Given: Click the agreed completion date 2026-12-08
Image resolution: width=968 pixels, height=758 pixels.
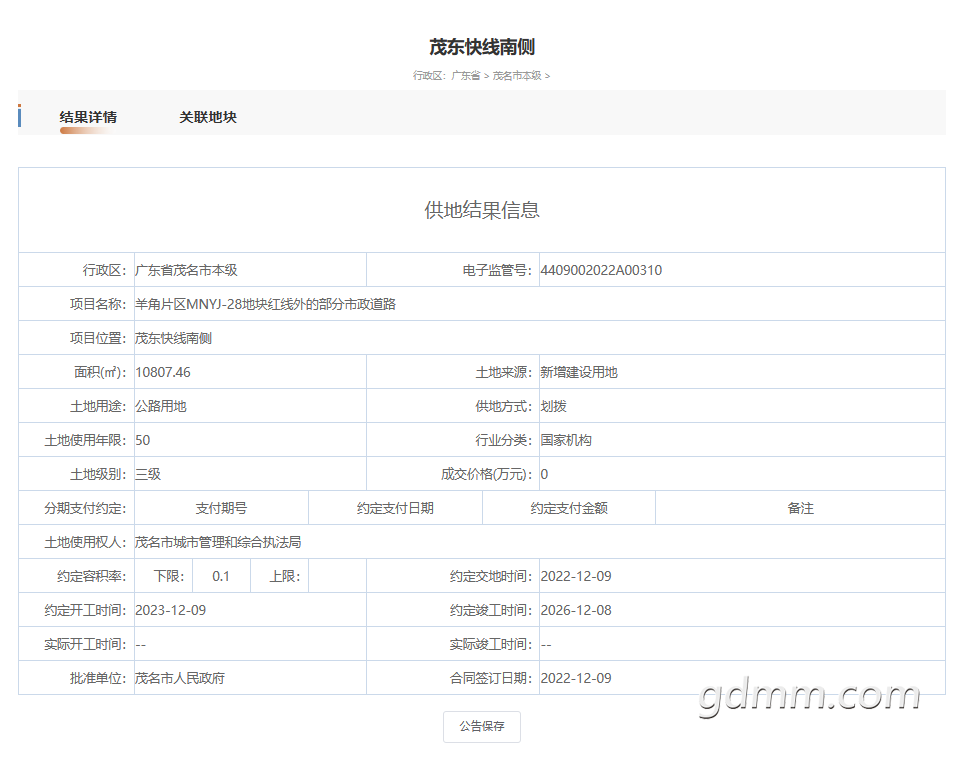Looking at the screenshot, I should [576, 610].
